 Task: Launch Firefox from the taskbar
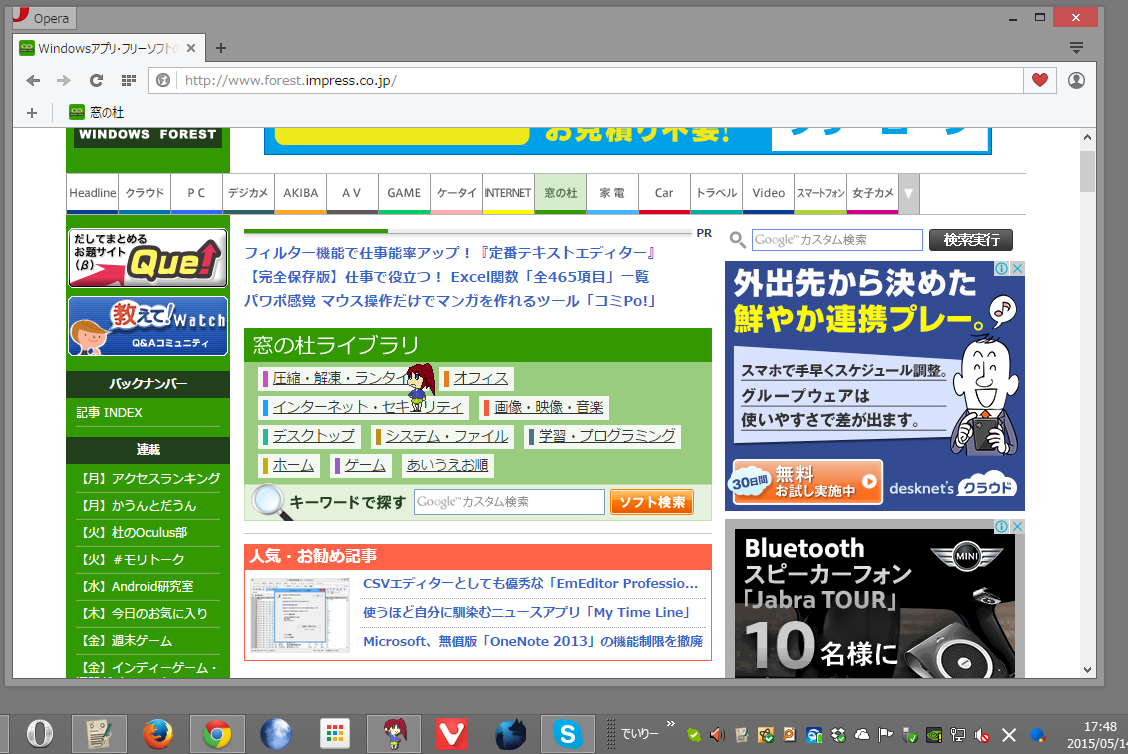(160, 733)
